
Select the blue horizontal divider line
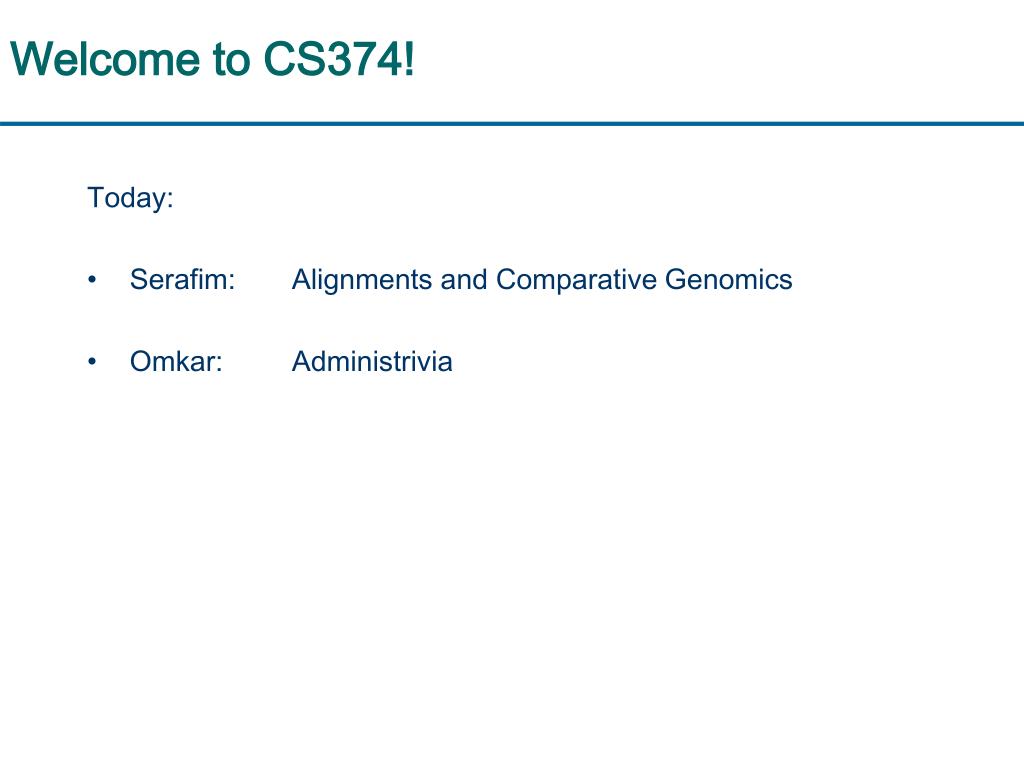[512, 123]
